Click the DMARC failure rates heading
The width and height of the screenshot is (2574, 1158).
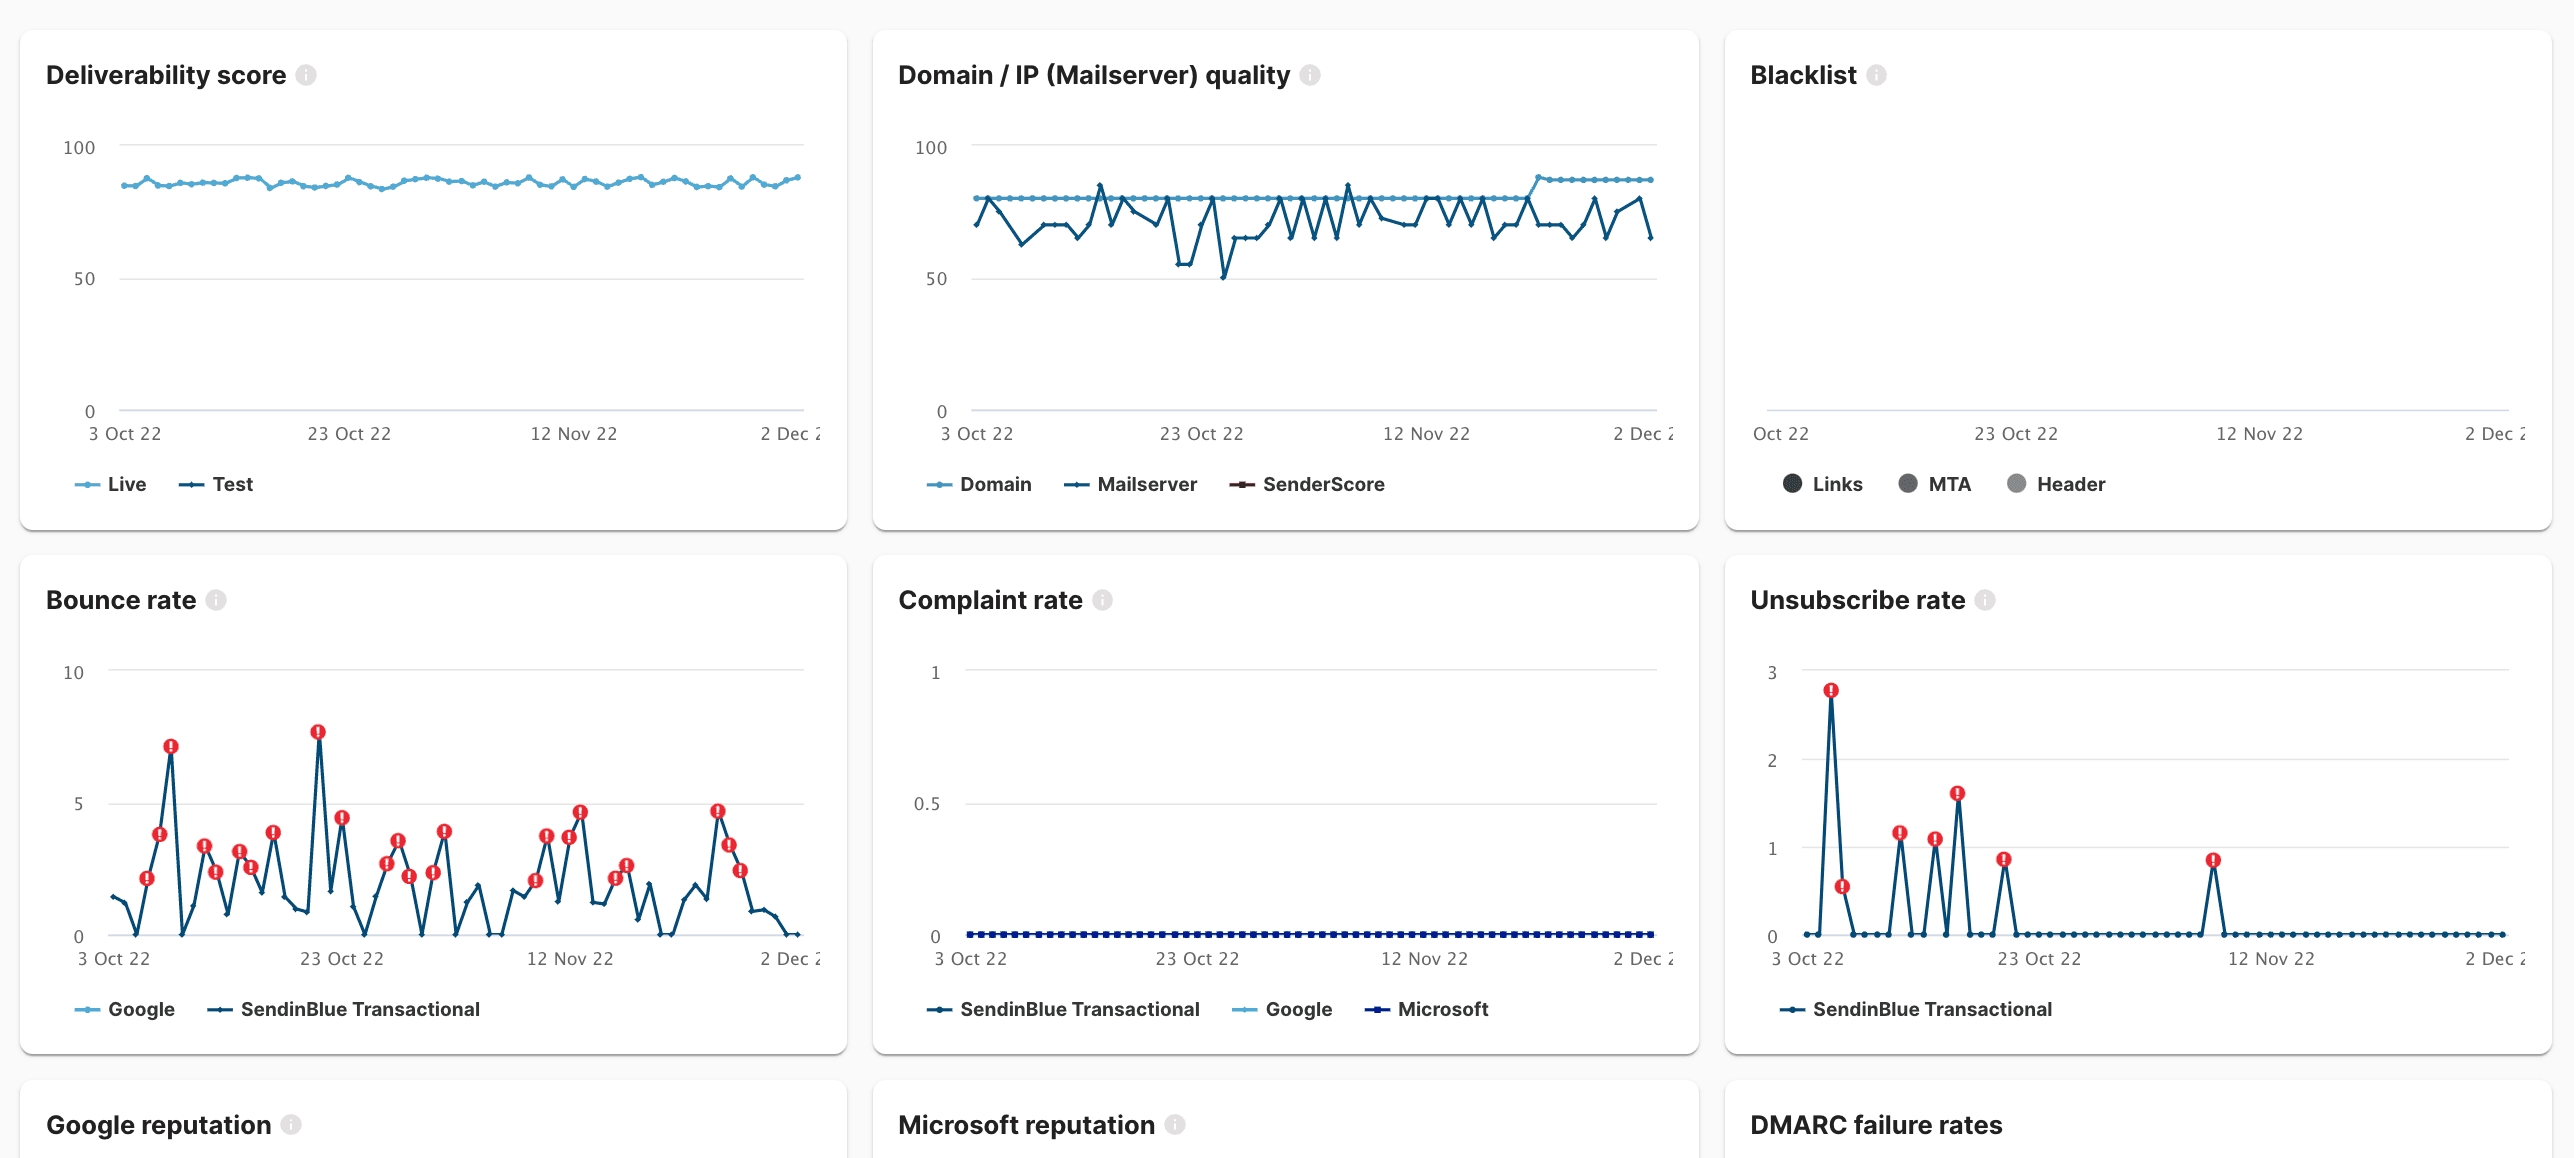[x=1876, y=1125]
